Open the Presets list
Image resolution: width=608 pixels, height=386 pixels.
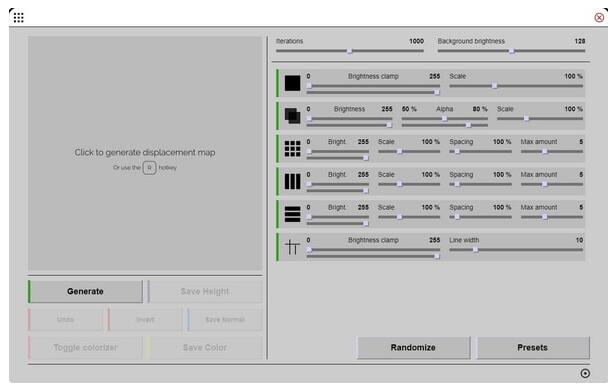[533, 348]
